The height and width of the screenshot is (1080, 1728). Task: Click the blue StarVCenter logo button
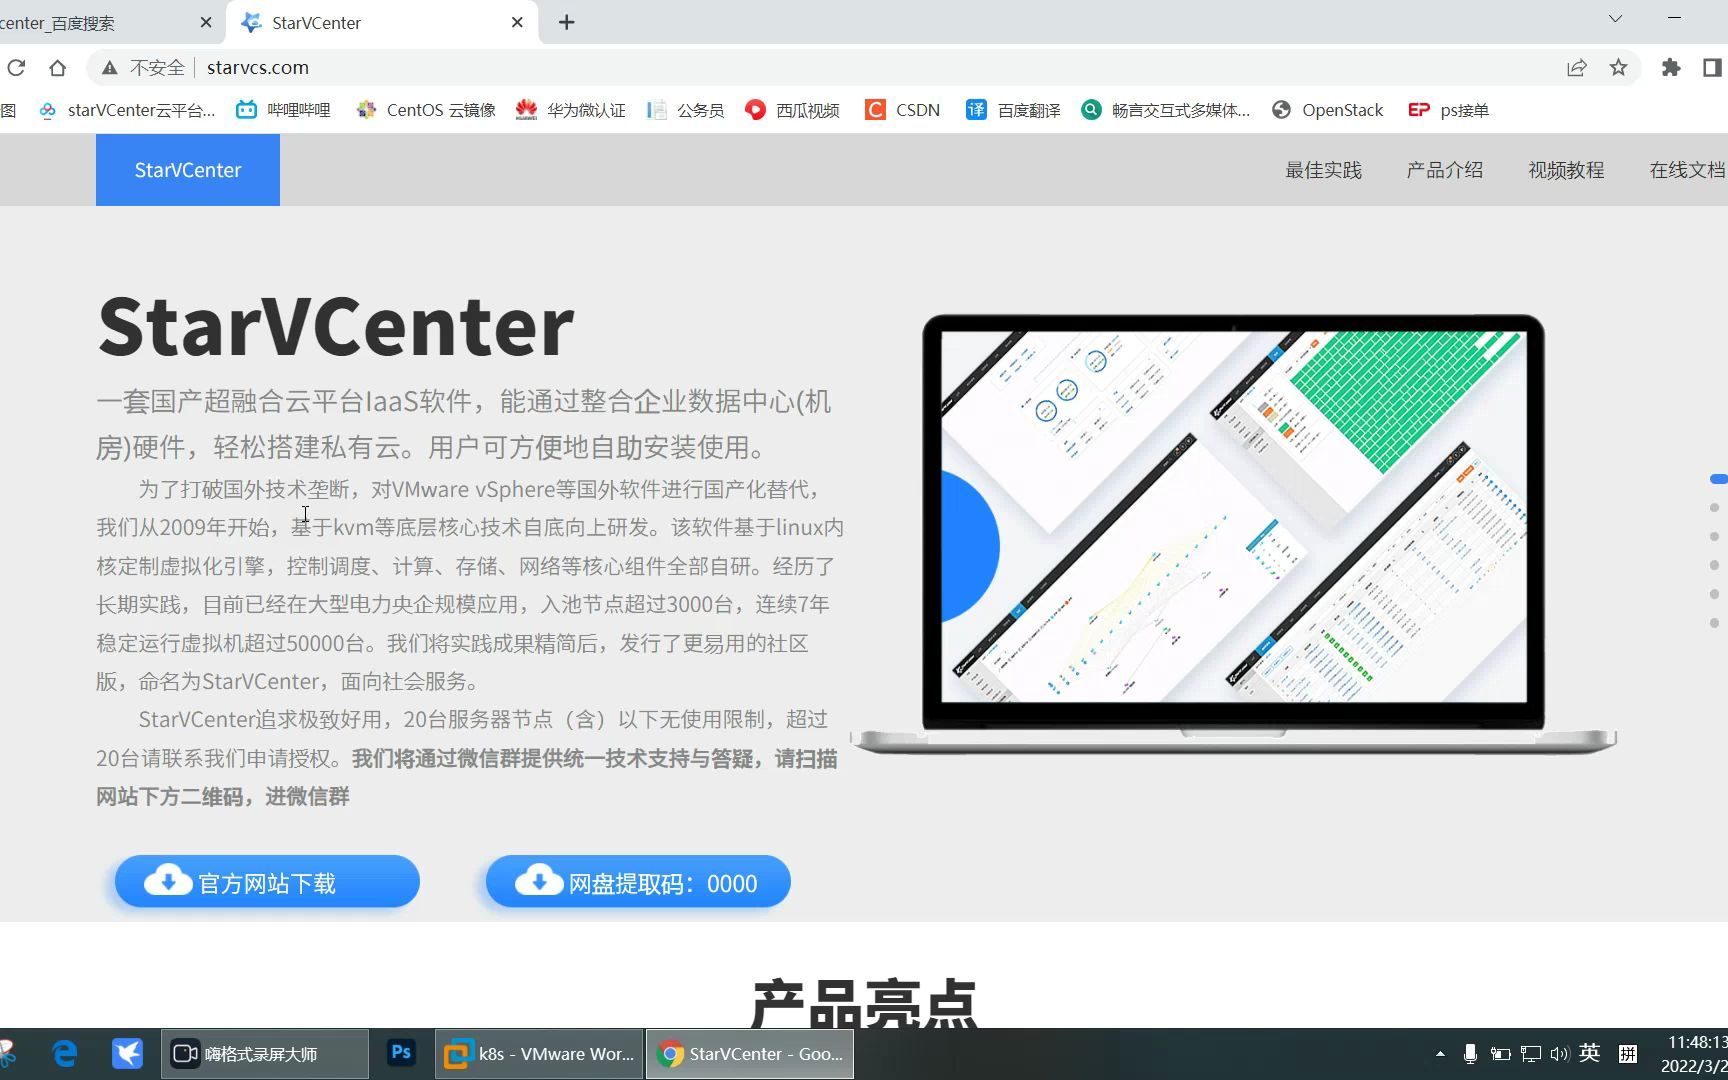point(188,170)
